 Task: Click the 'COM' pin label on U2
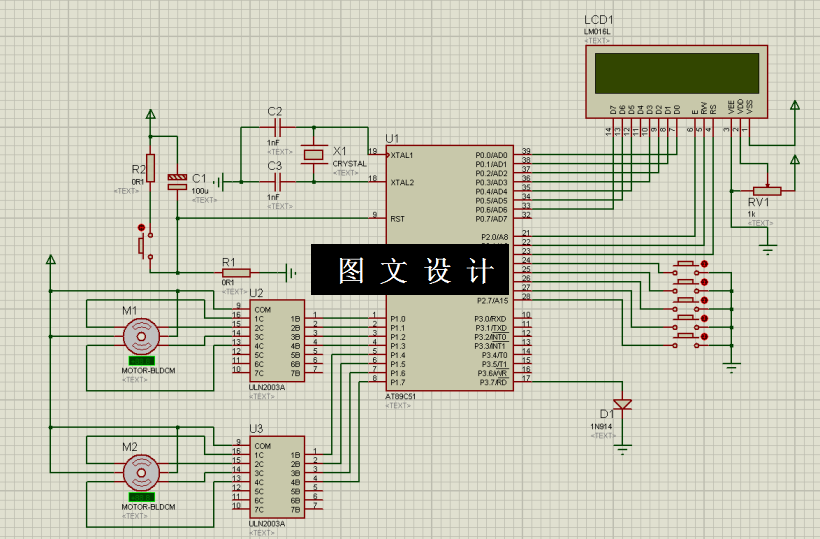click(263, 309)
